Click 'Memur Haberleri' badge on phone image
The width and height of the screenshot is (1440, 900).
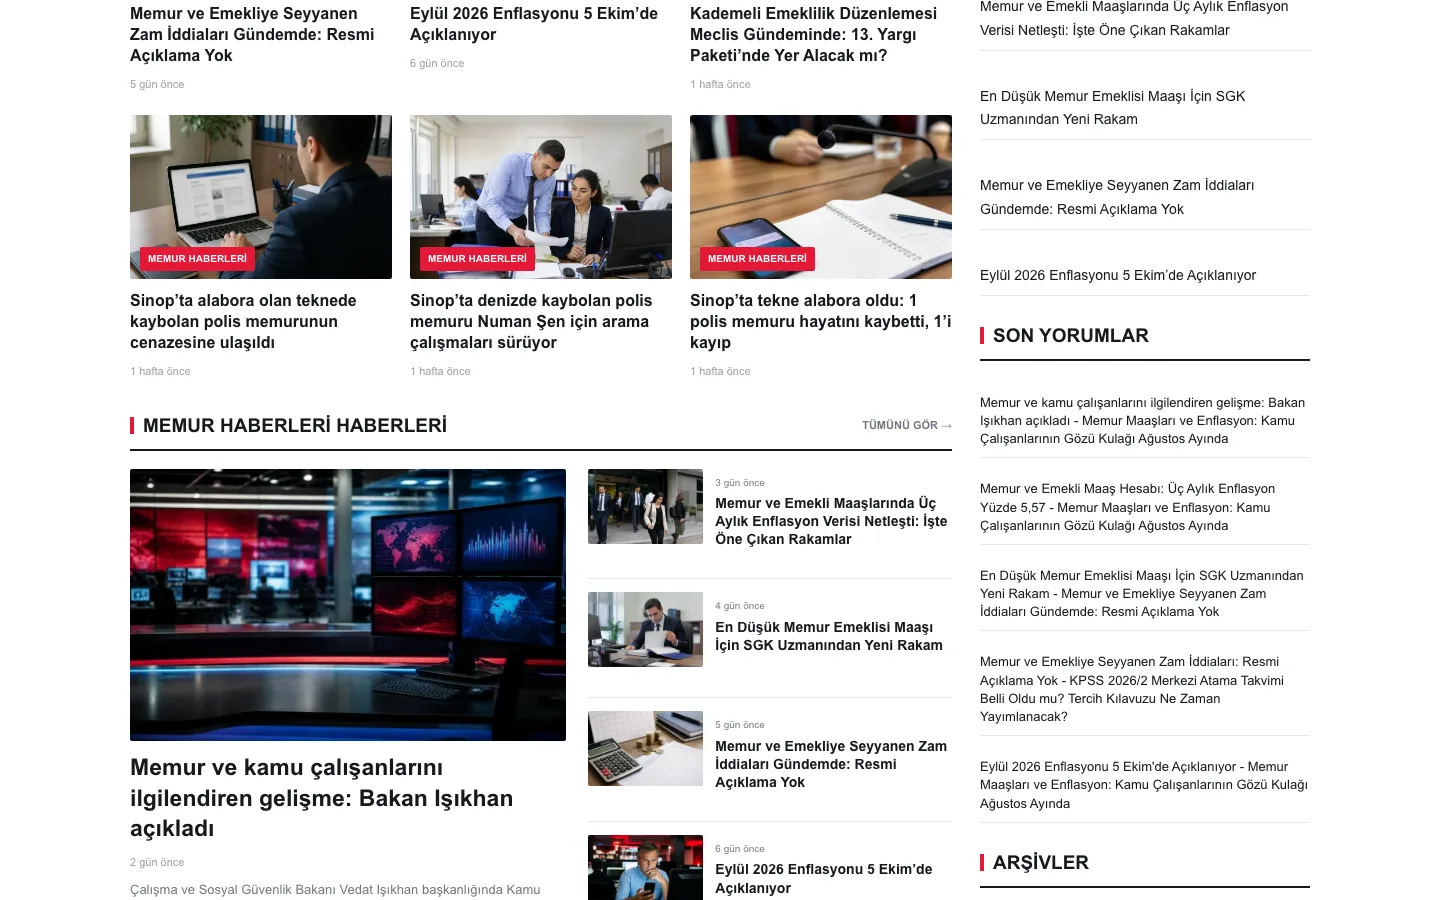[757, 259]
